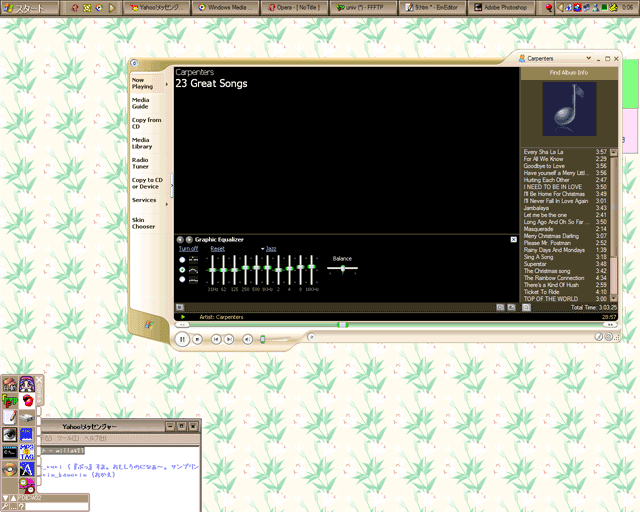The height and width of the screenshot is (512, 640).
Task: Show next enhancement panel left of Graphic Equalizer
Action: tap(189, 240)
